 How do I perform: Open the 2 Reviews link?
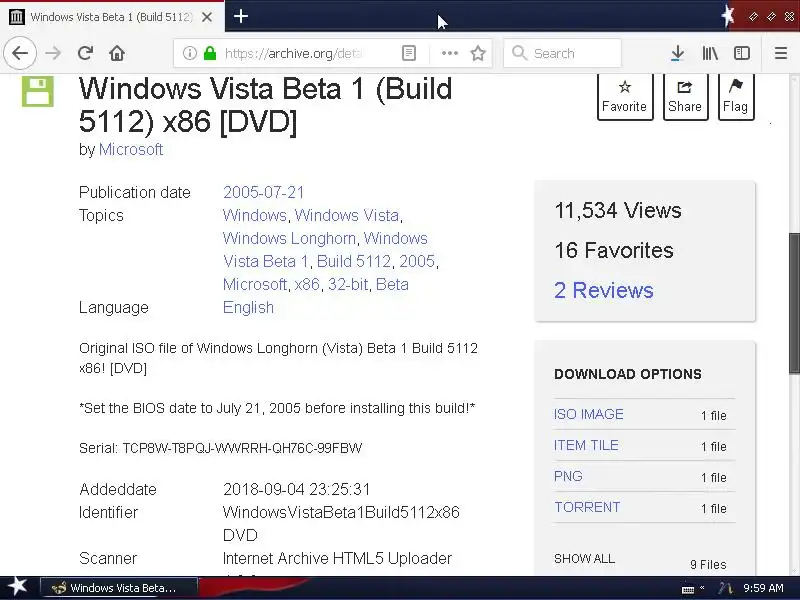pos(604,290)
